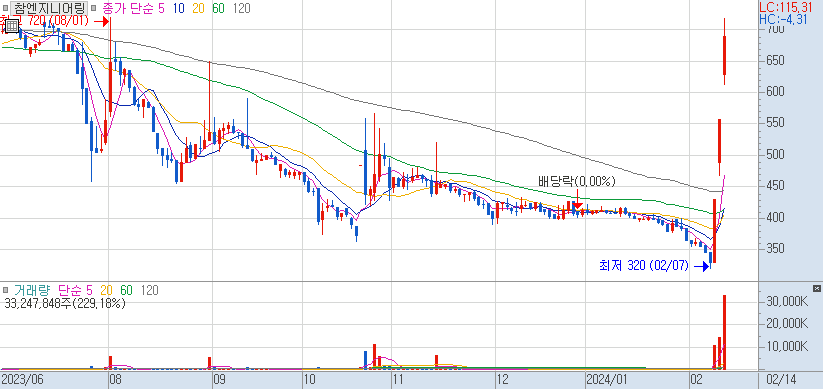Click the 02/14 current date label
This screenshot has width=823, height=389.
click(783, 379)
